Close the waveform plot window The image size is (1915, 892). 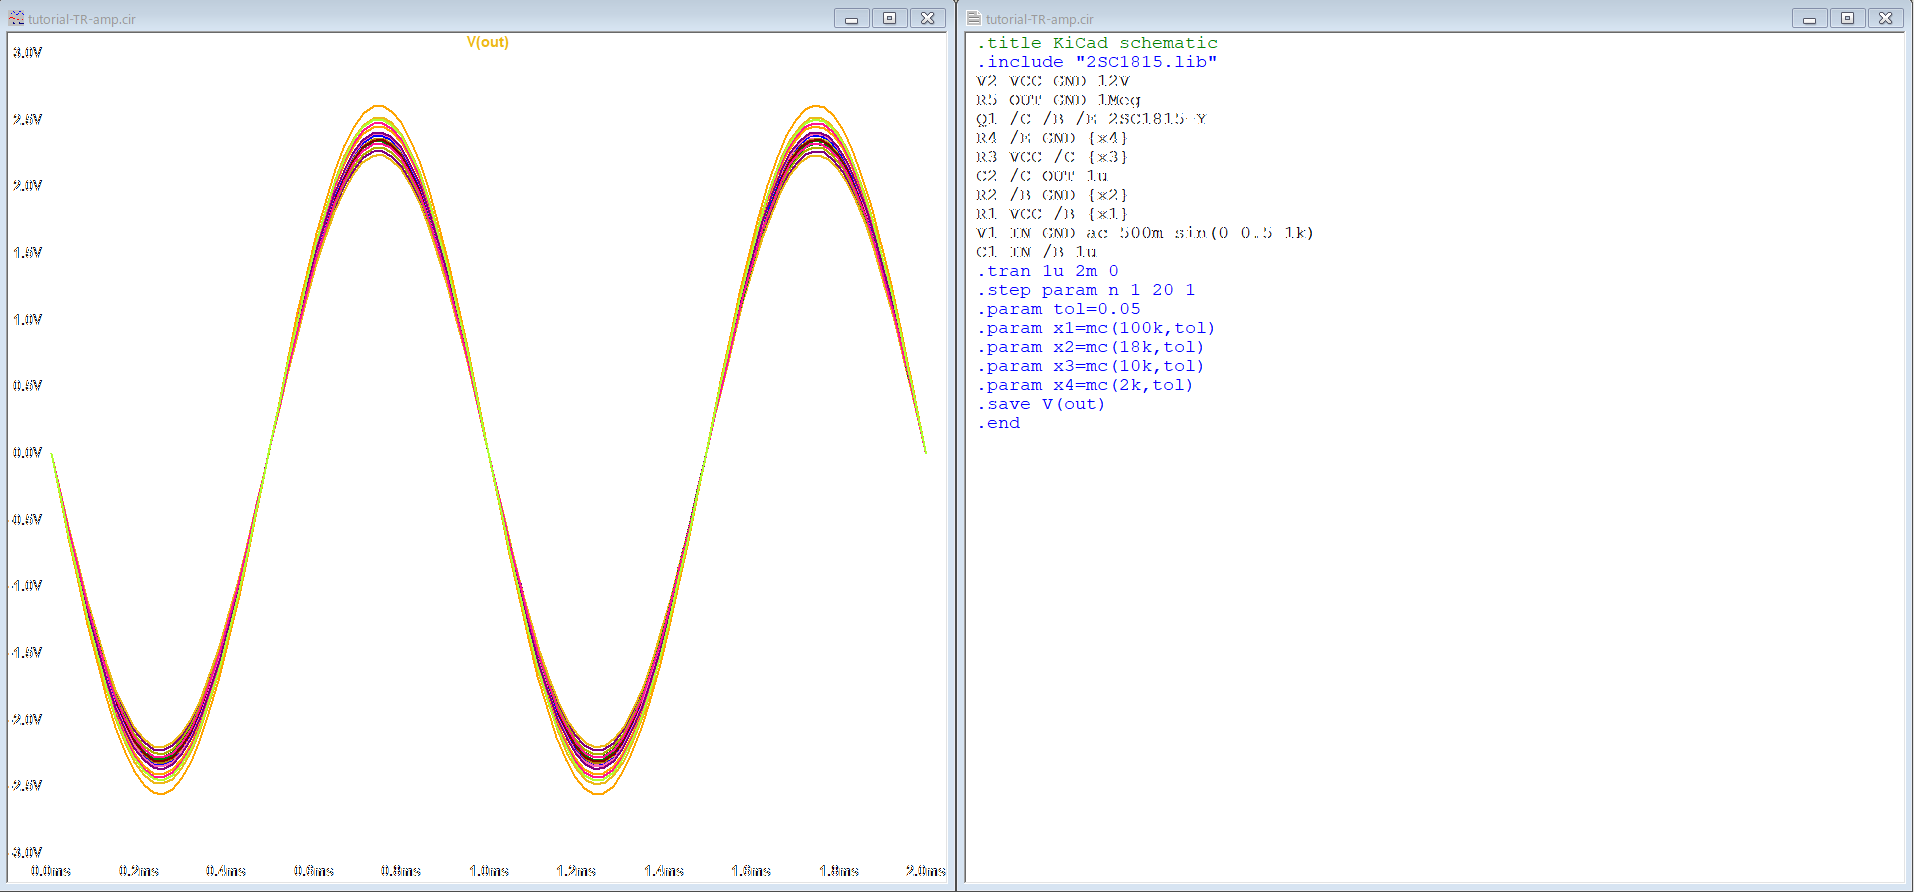click(927, 18)
